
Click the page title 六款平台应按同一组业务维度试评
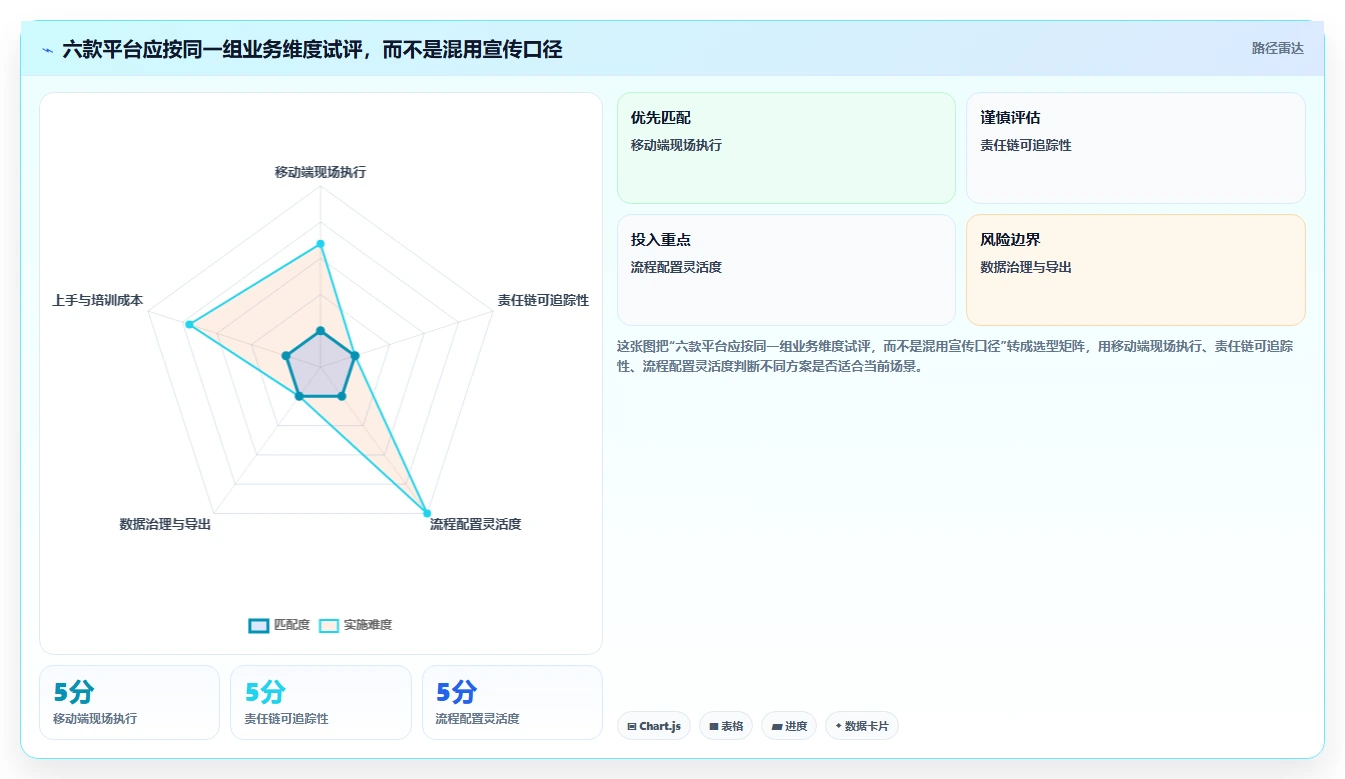[312, 49]
